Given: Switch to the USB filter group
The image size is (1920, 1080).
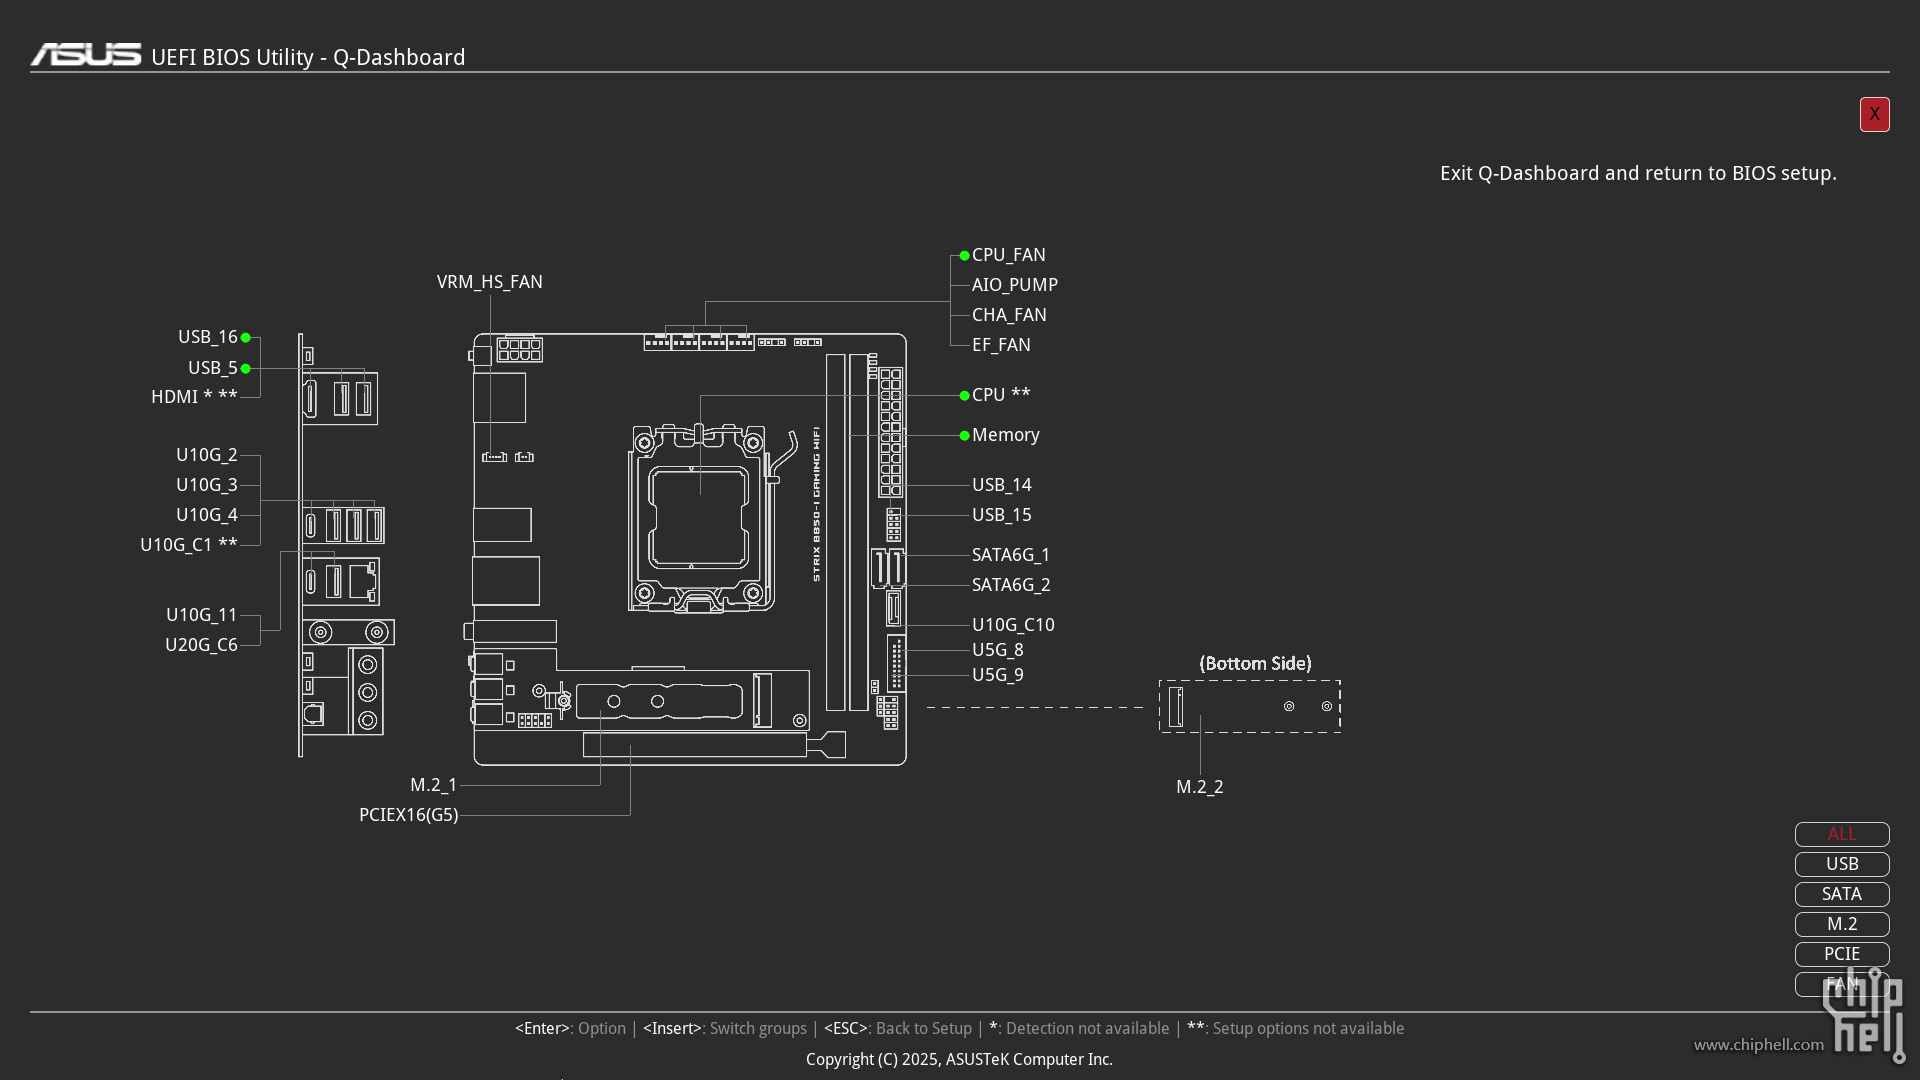Looking at the screenshot, I should coord(1842,864).
